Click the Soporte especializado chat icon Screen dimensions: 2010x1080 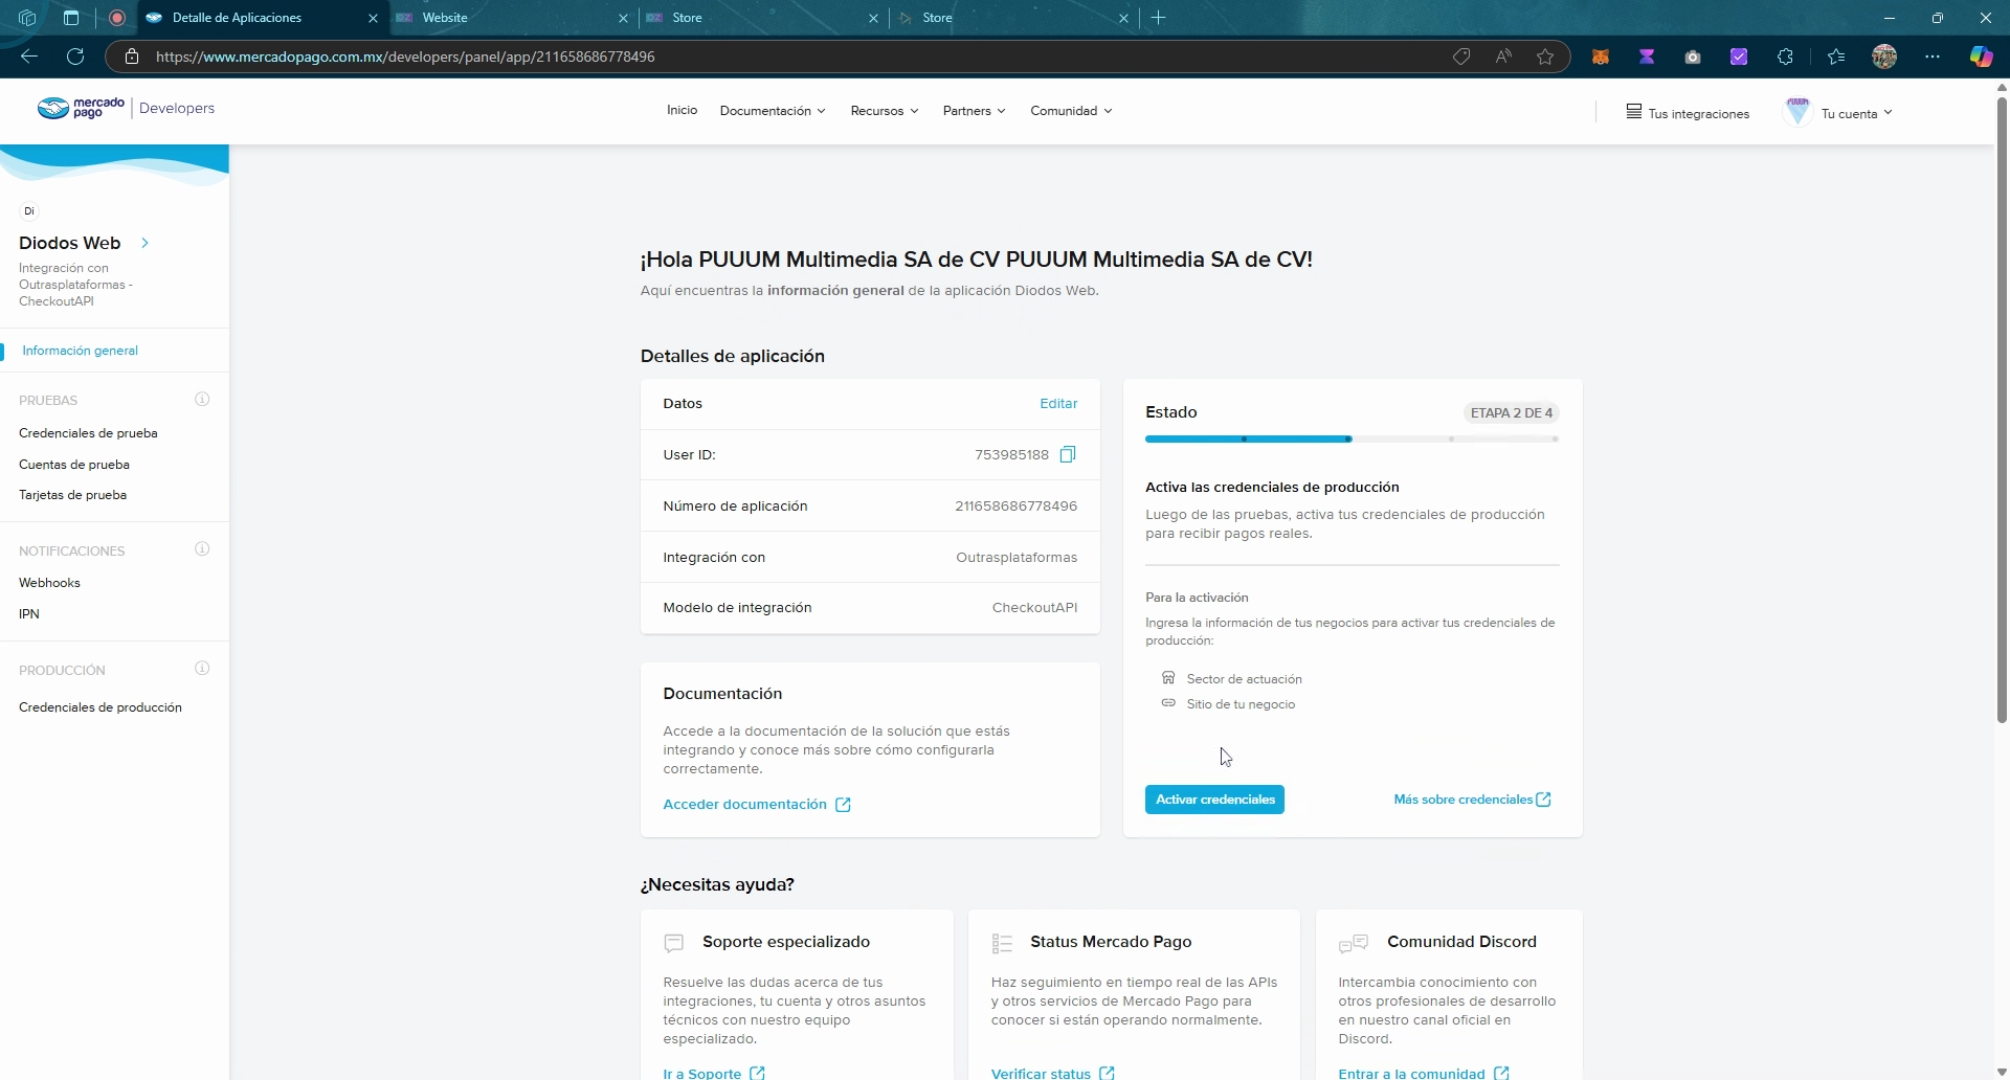pyautogui.click(x=674, y=943)
